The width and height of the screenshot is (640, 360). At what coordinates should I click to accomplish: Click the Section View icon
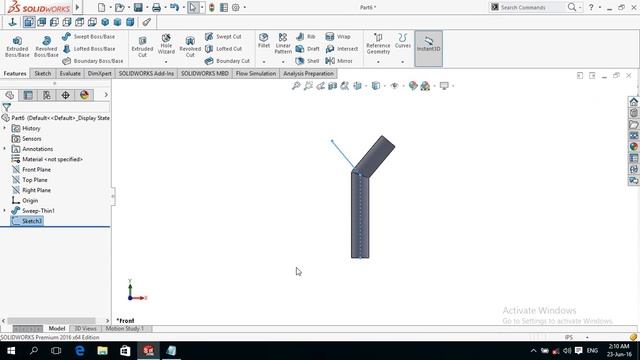[333, 86]
